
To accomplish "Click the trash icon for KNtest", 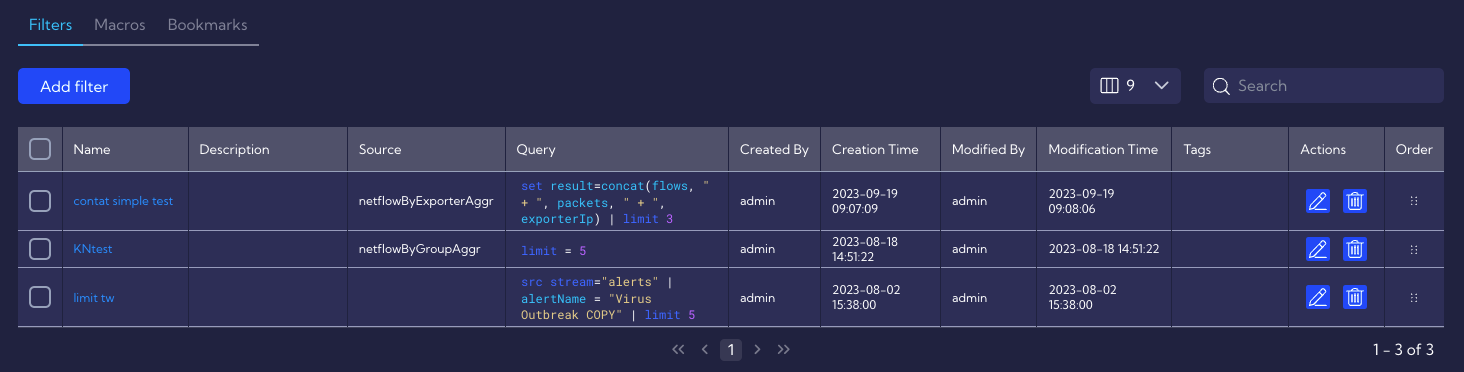I will [1355, 249].
